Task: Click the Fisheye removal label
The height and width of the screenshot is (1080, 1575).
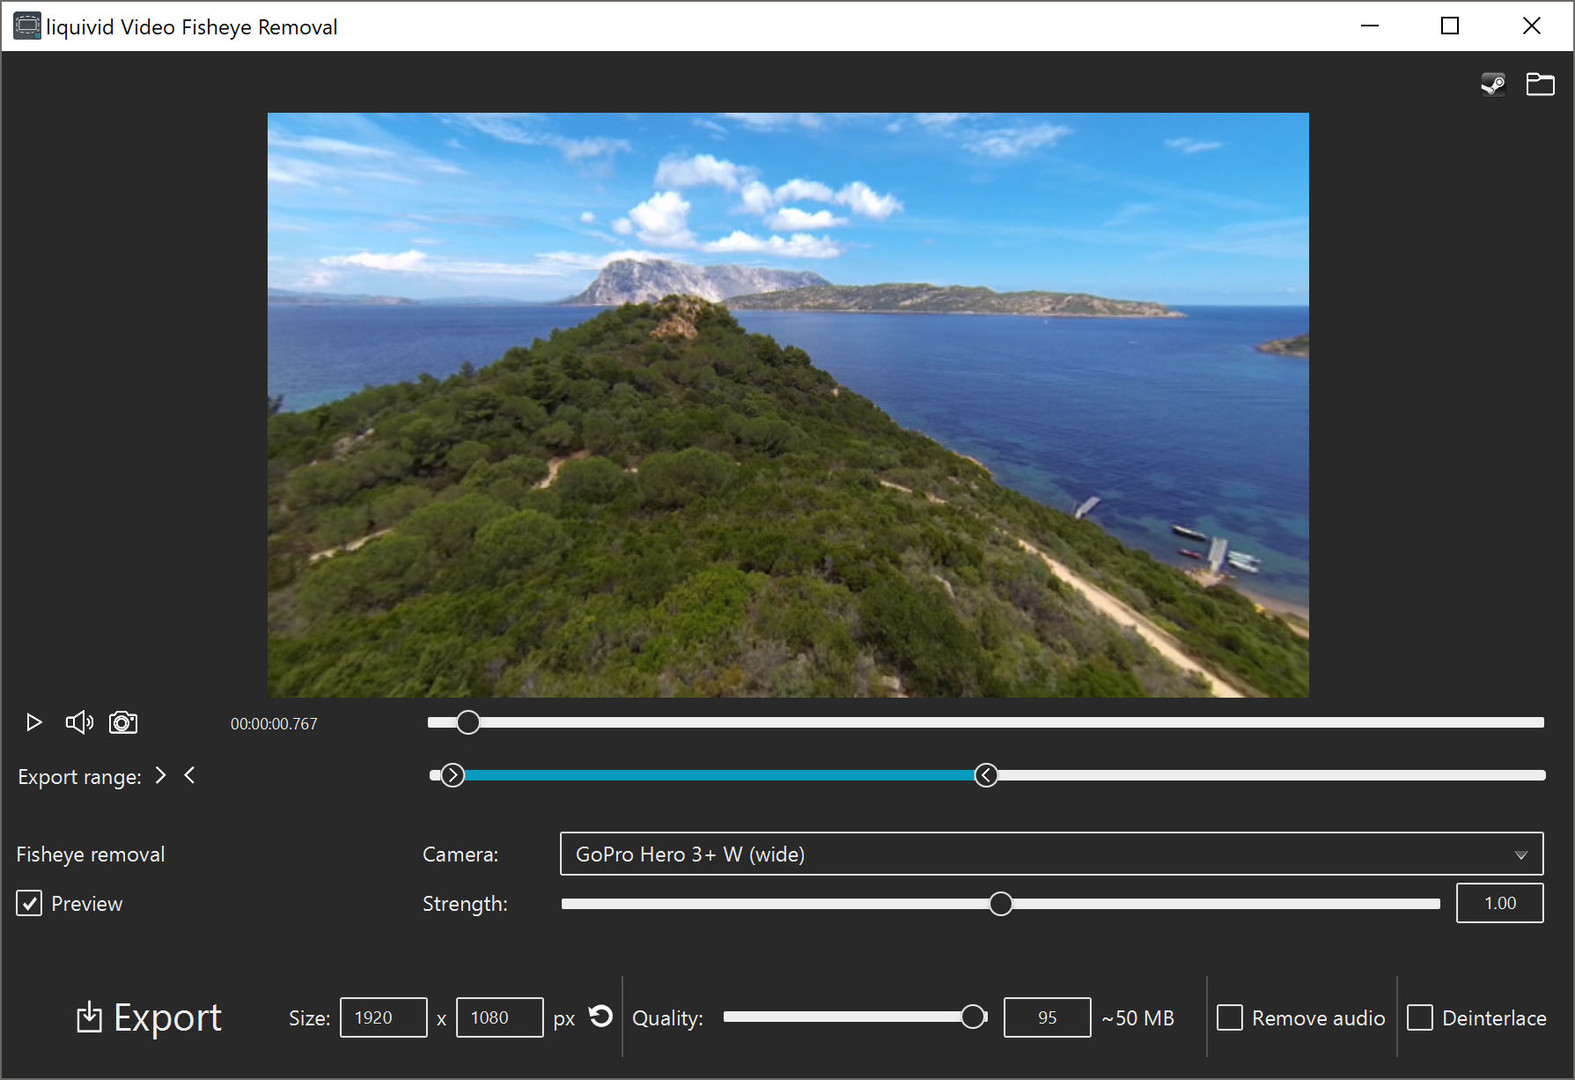Action: click(x=91, y=854)
